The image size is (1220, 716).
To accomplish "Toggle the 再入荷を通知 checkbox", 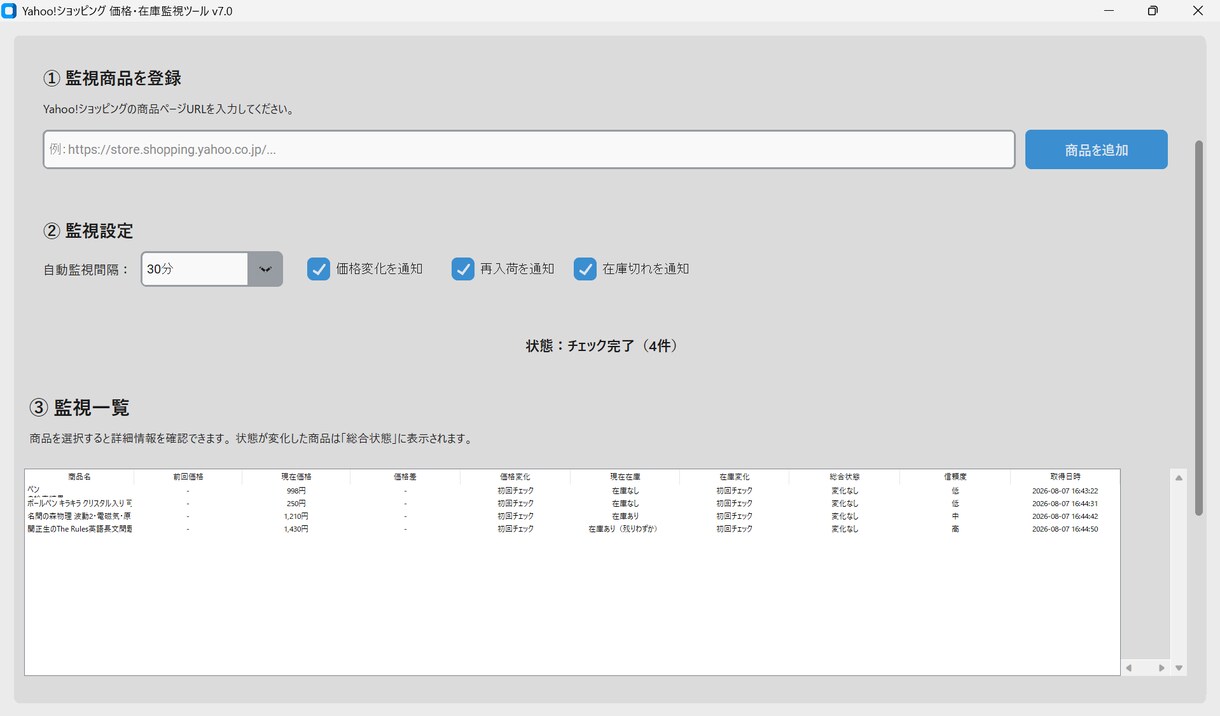I will coord(462,269).
